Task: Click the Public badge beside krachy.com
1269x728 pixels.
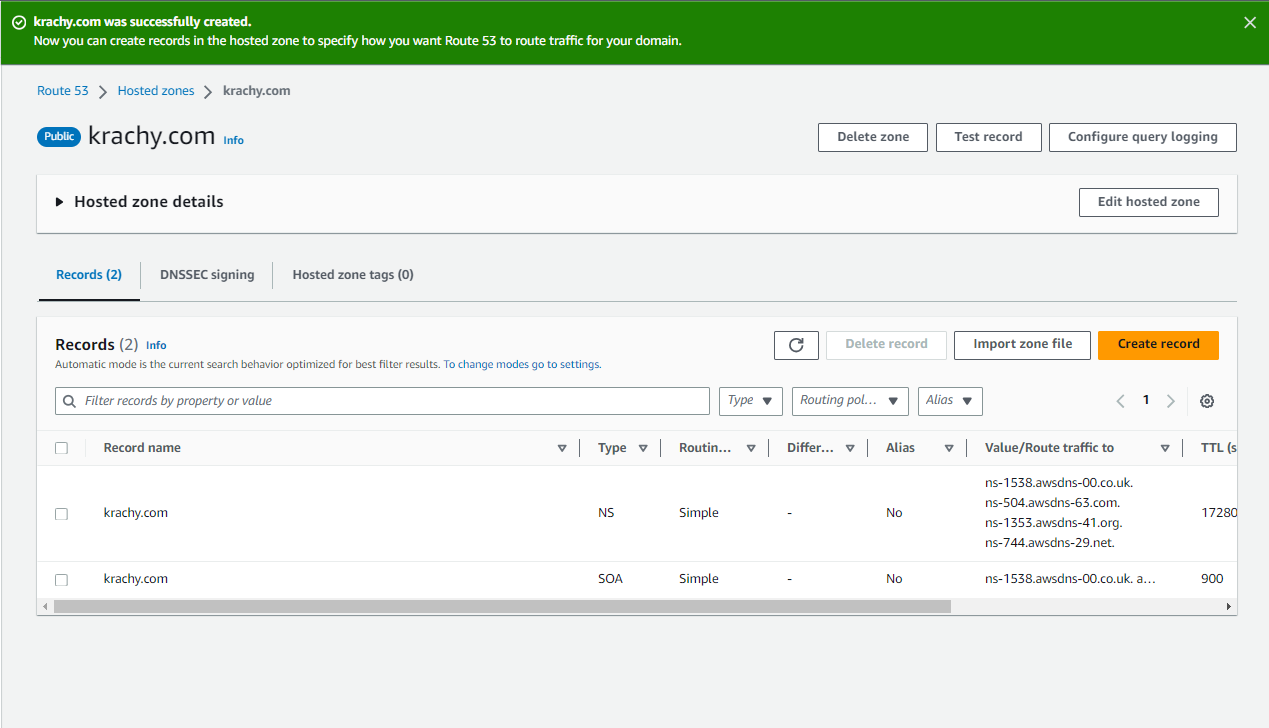Action: coord(59,137)
